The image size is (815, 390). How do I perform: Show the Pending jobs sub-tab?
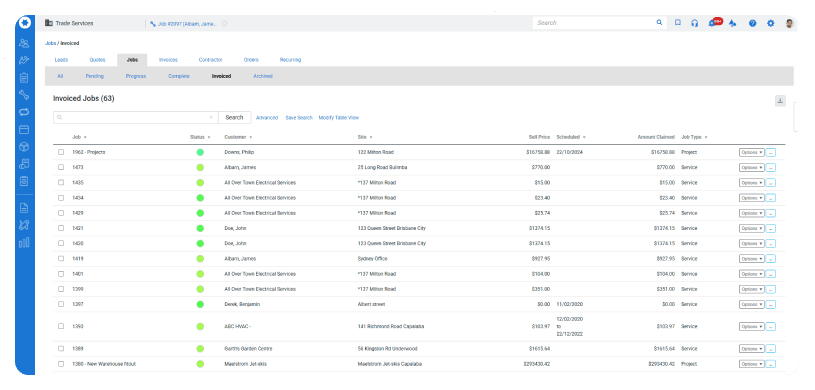pos(95,76)
